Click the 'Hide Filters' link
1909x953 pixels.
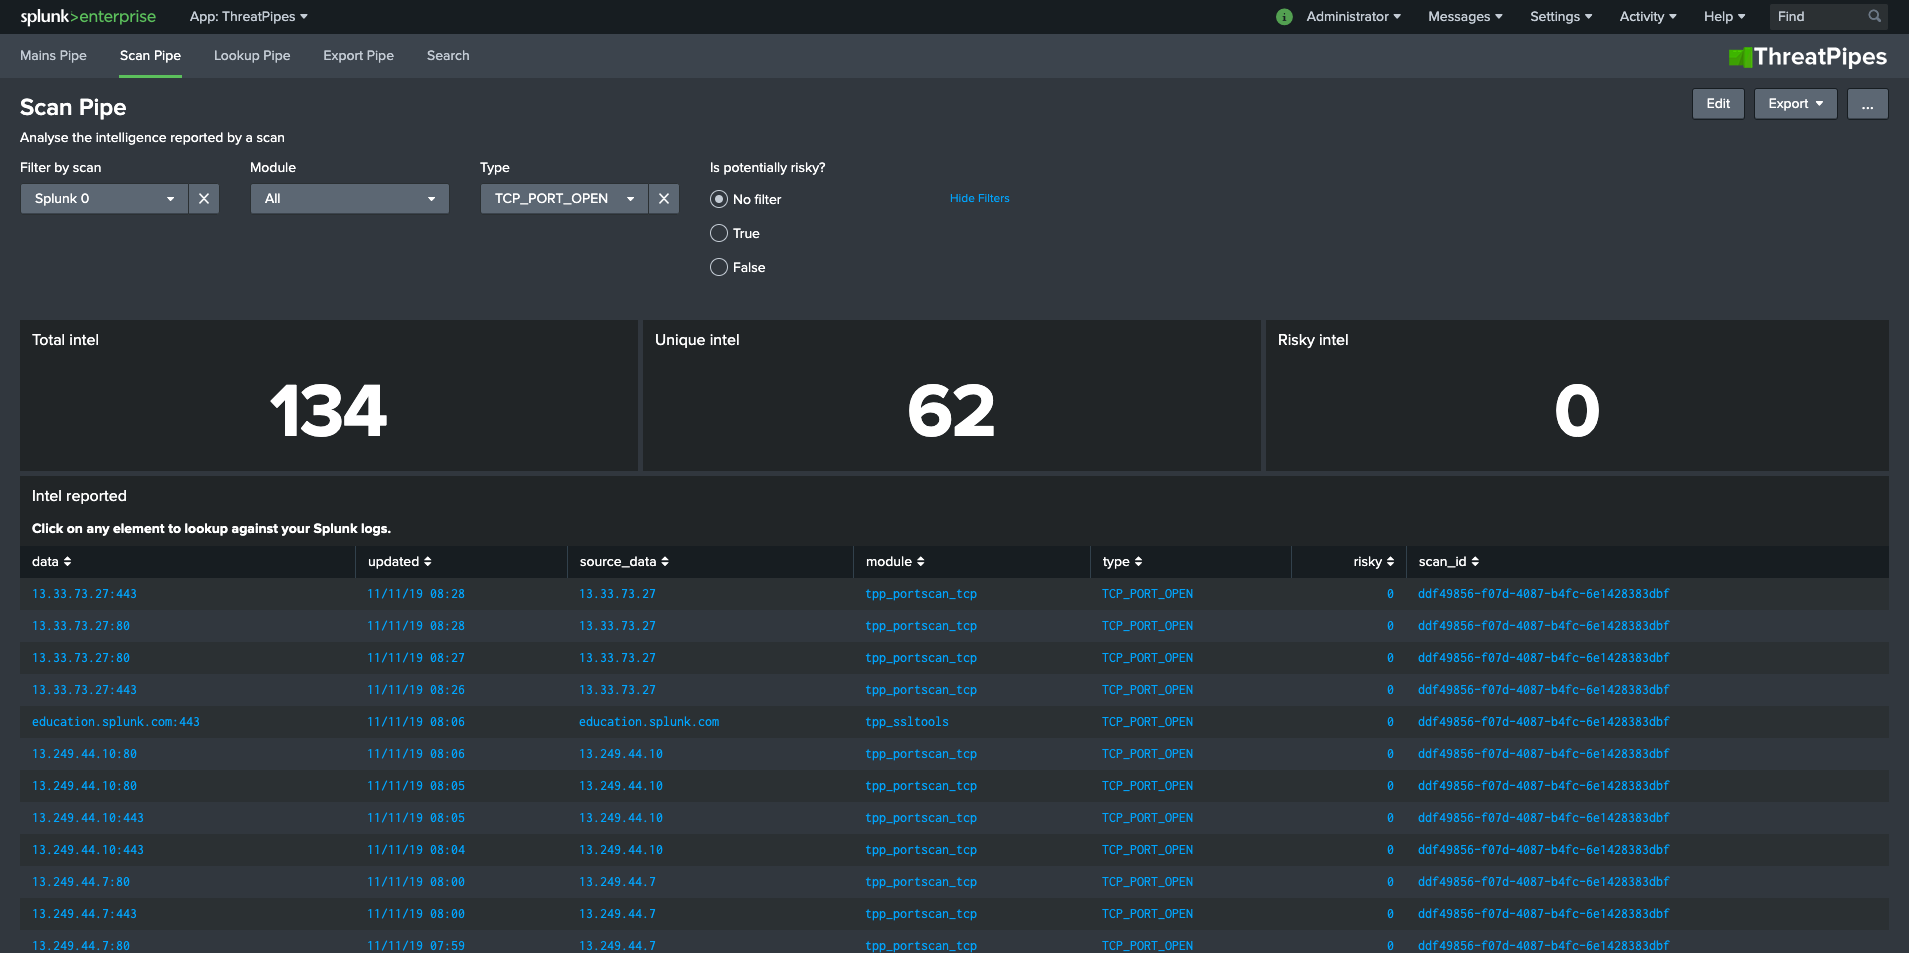979,198
